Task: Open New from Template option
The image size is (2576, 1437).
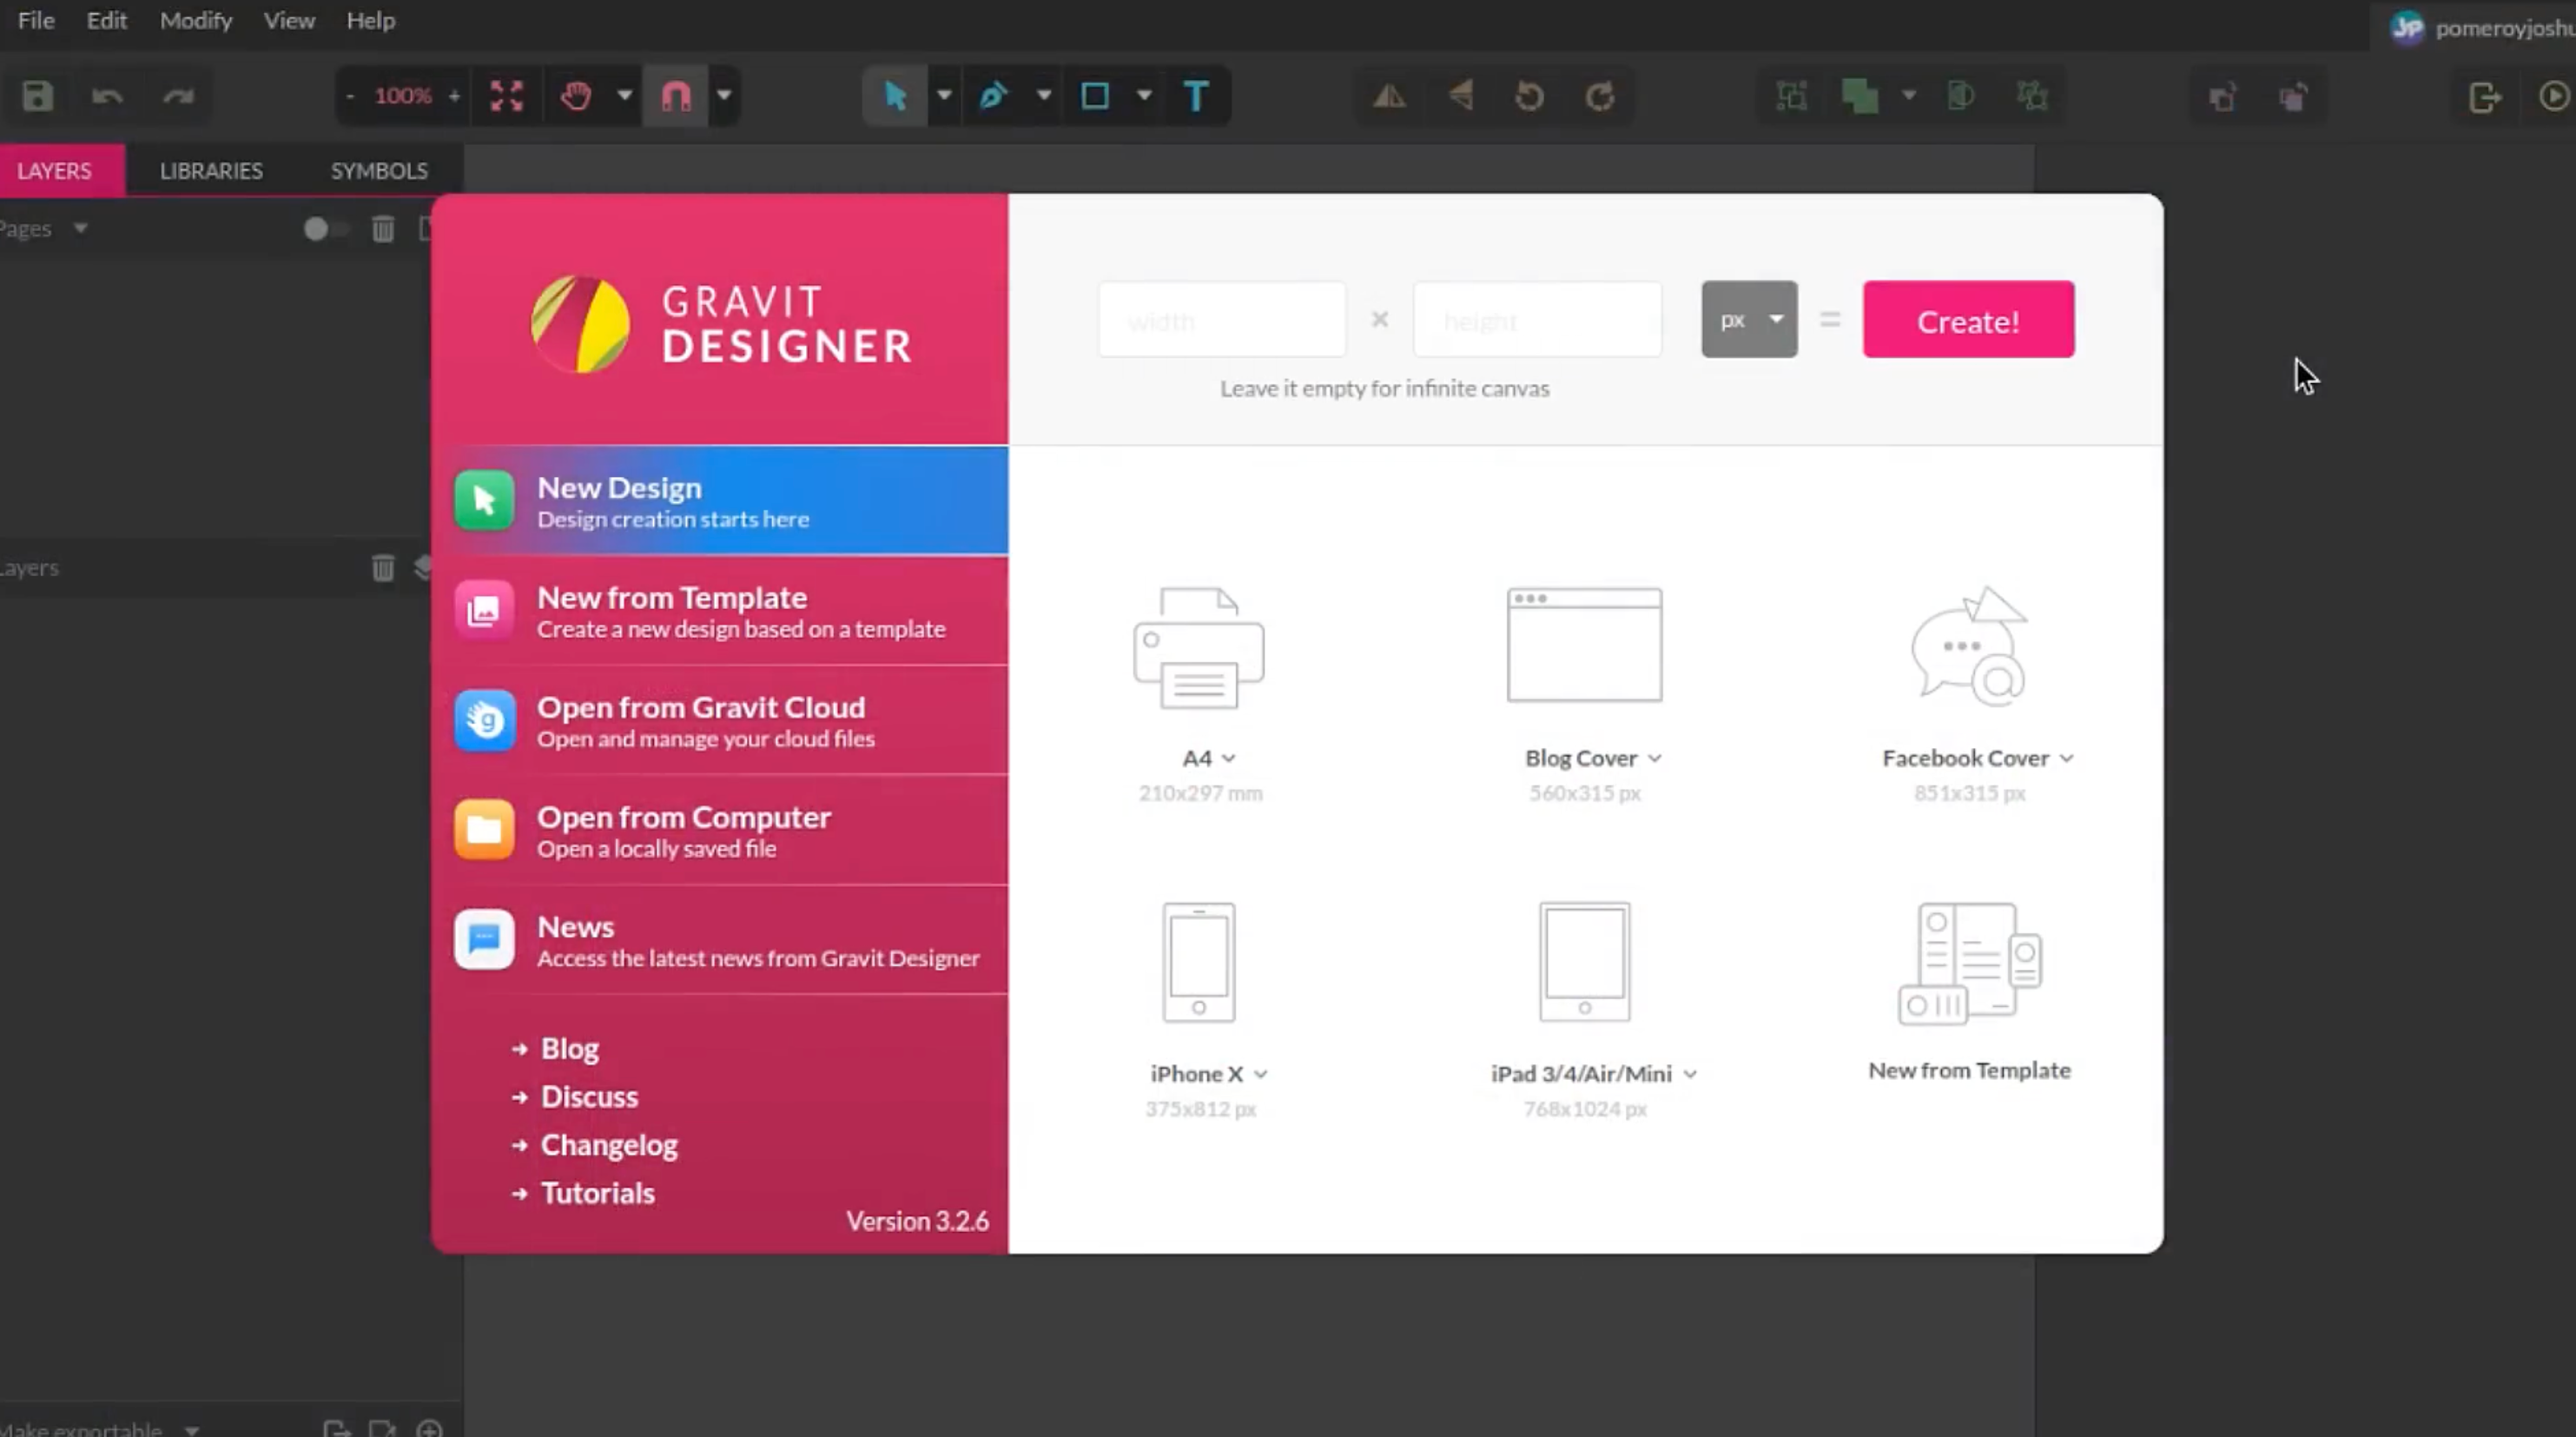Action: (x=720, y=611)
